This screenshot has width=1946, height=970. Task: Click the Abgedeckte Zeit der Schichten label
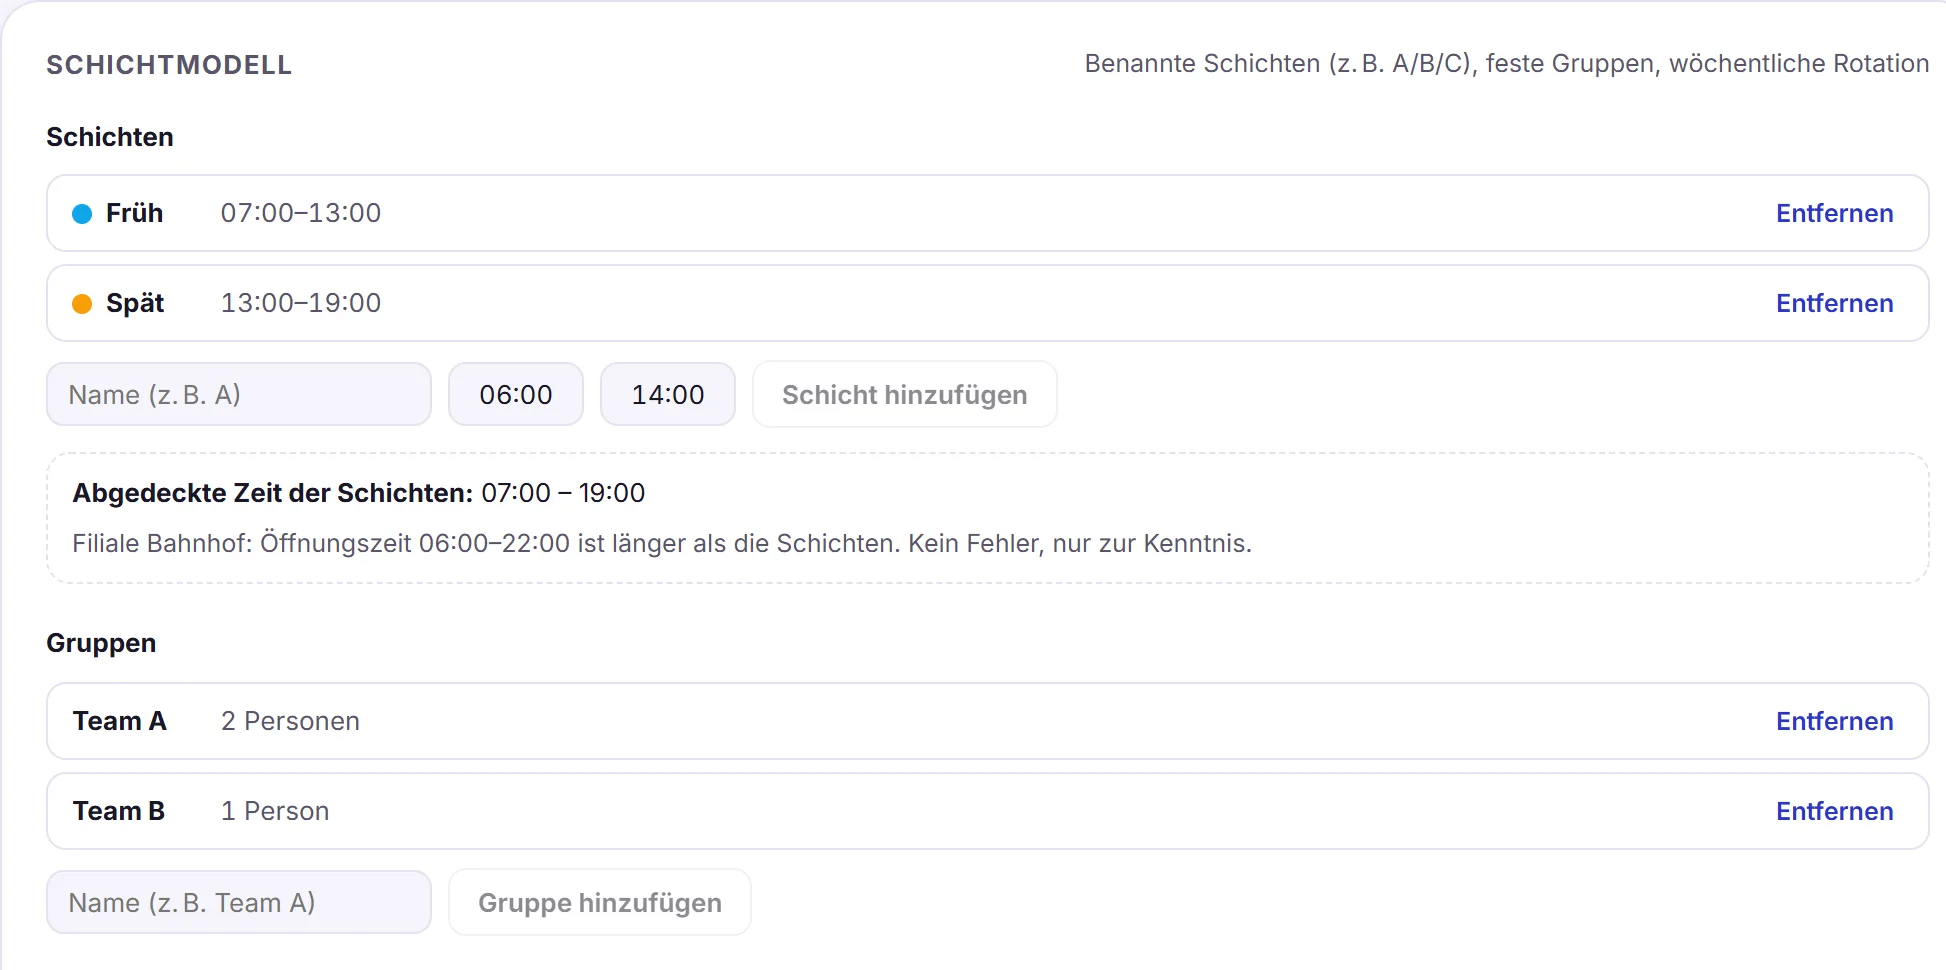pos(272,493)
